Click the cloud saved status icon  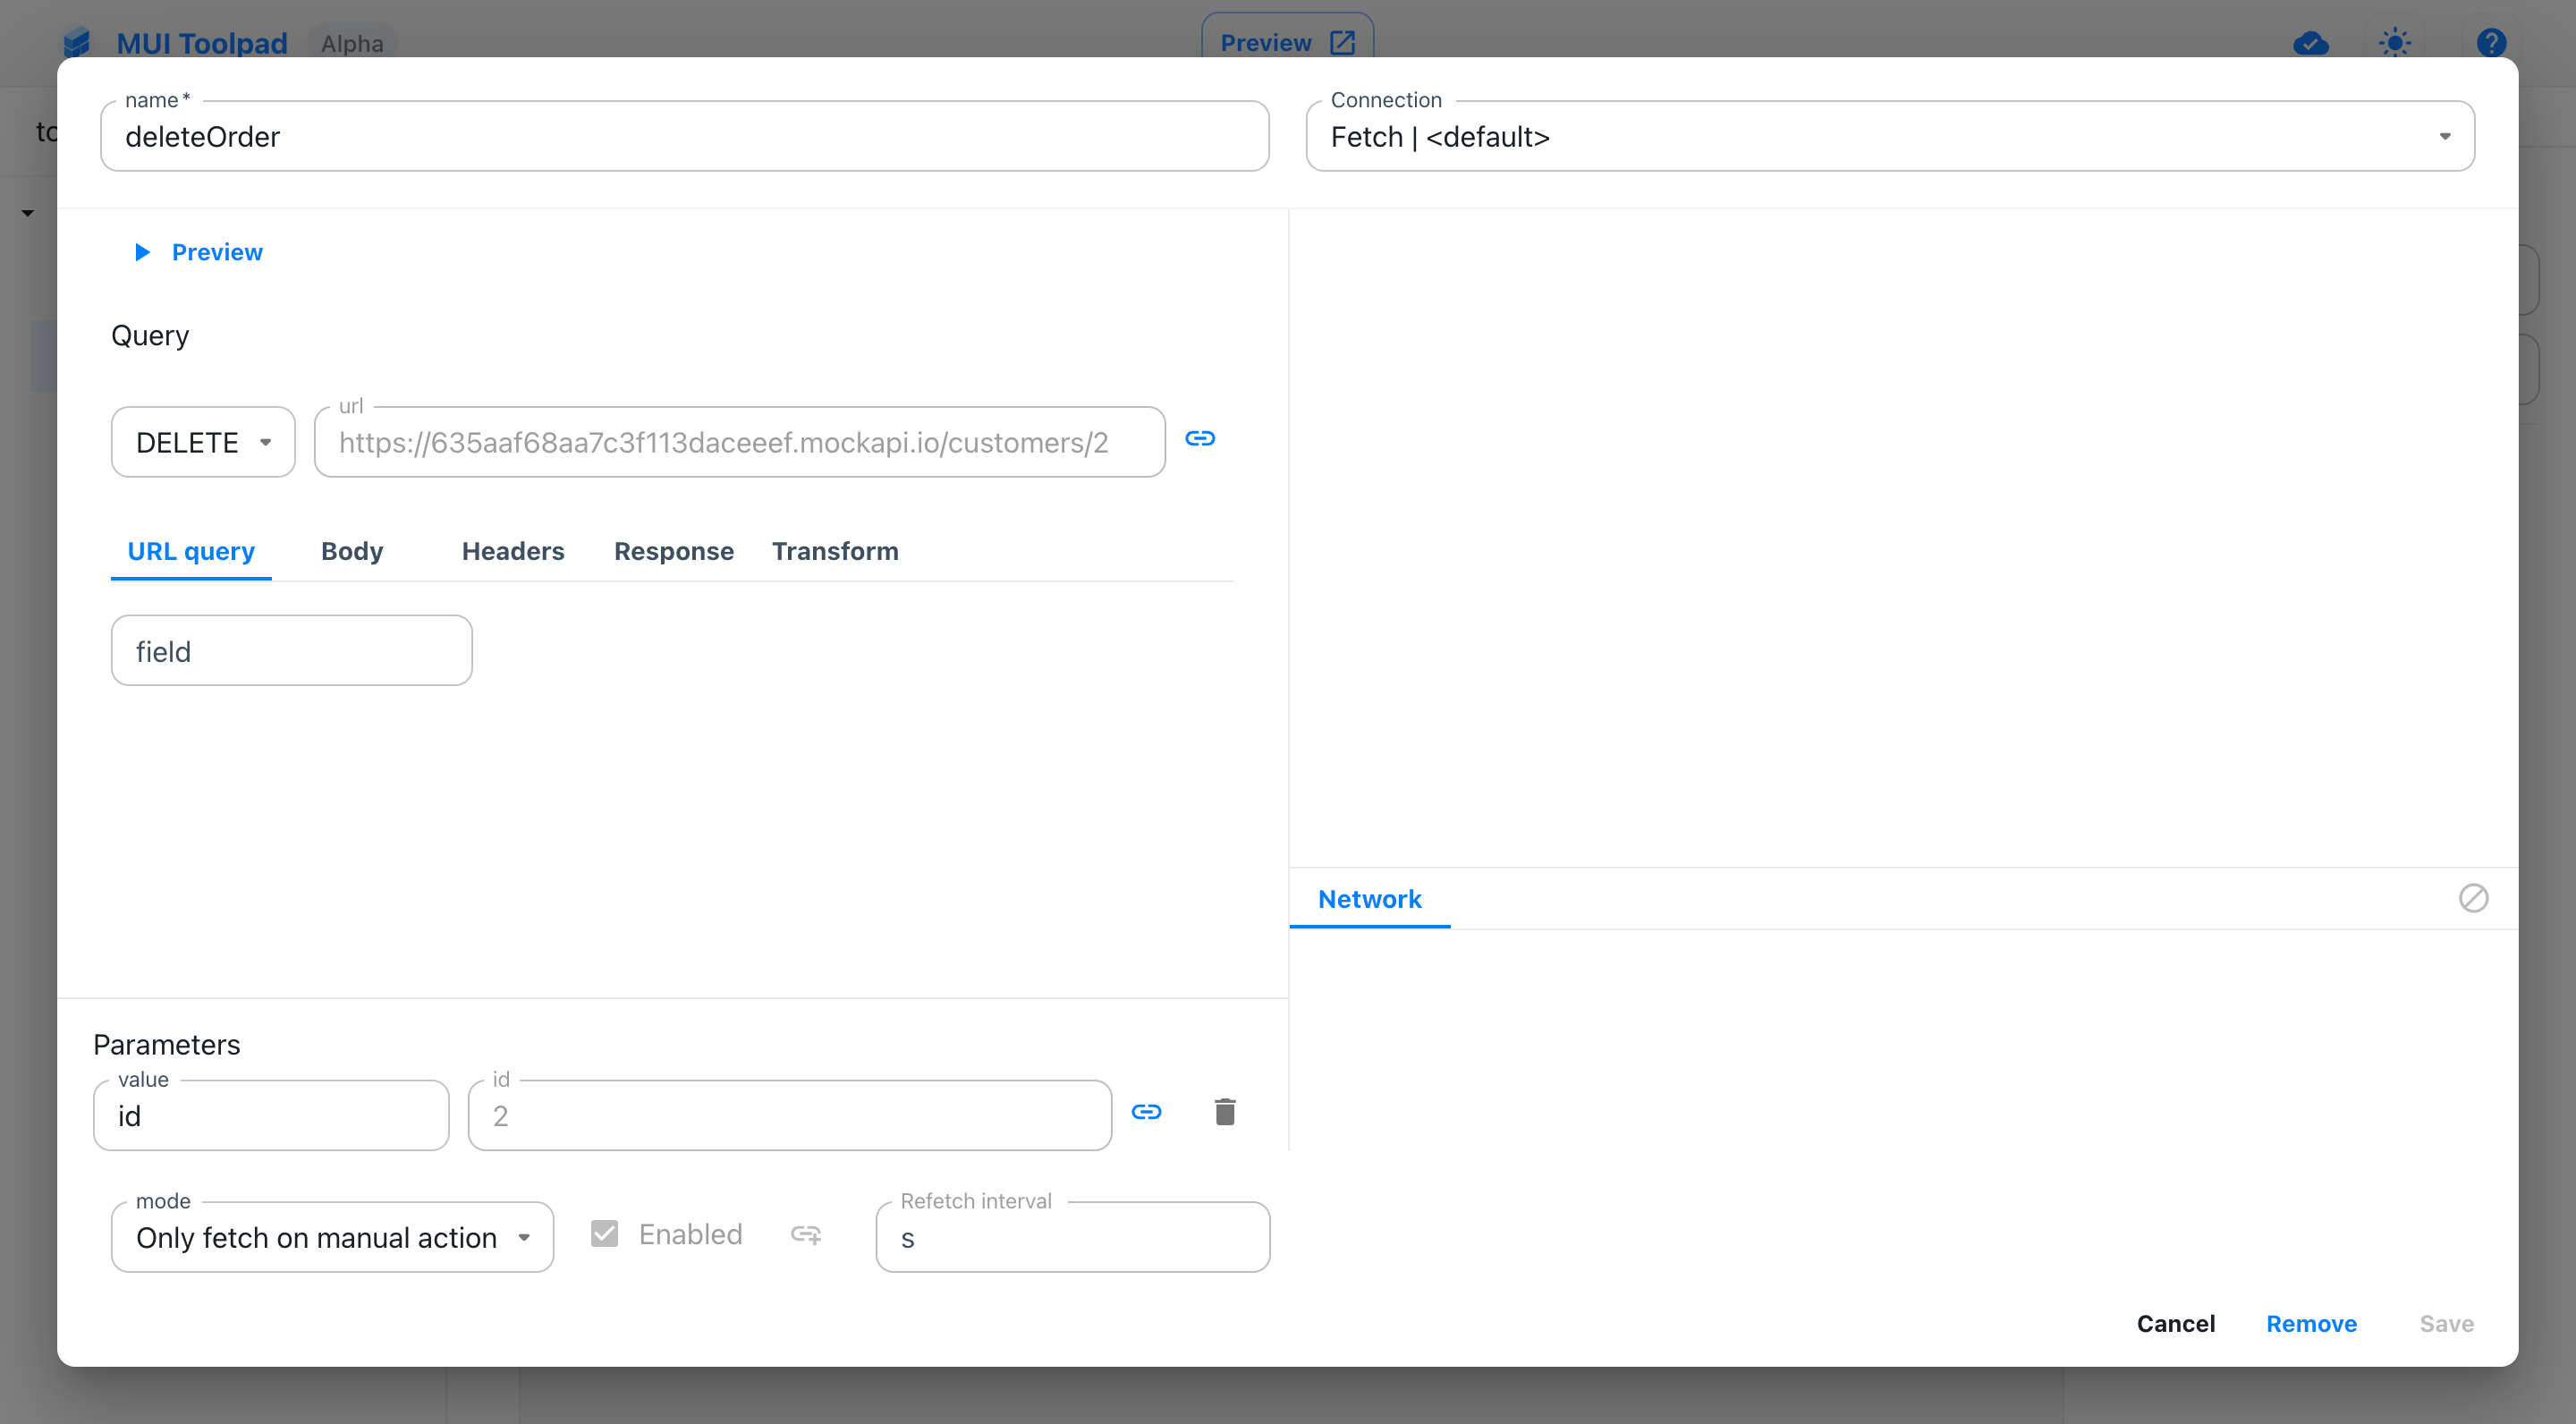point(2310,43)
